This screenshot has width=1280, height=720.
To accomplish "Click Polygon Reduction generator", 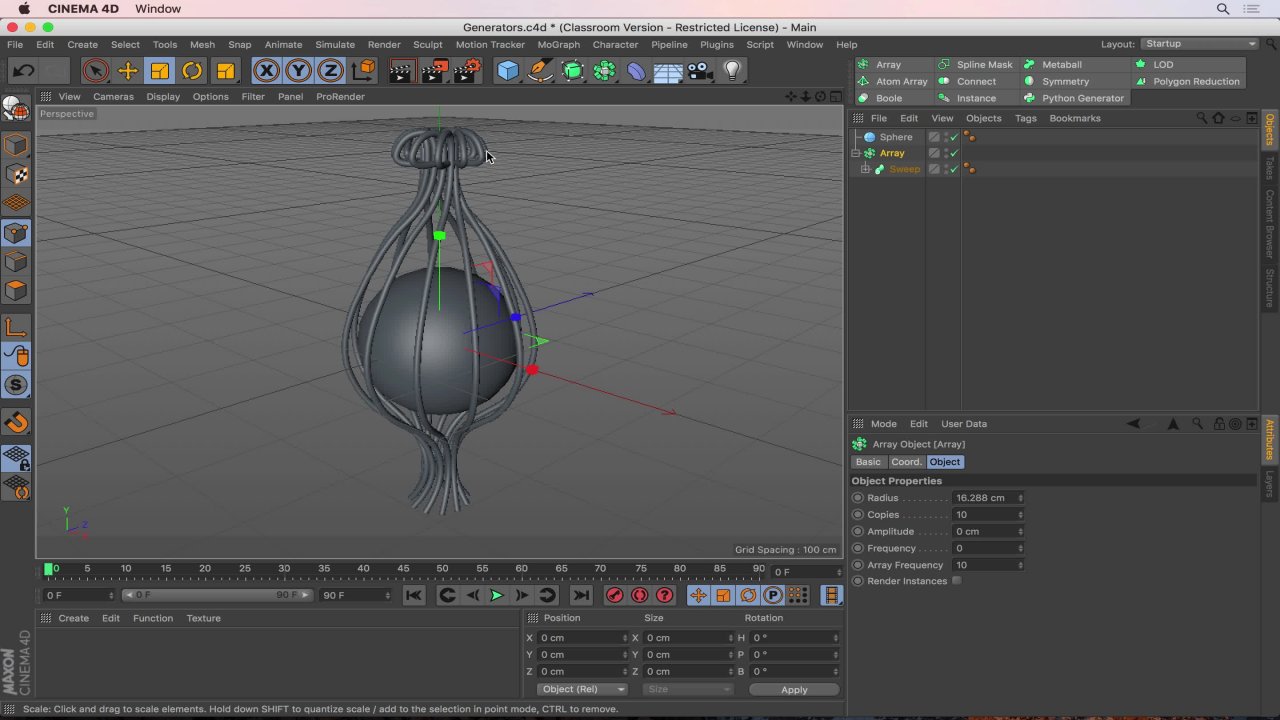I will click(1187, 81).
